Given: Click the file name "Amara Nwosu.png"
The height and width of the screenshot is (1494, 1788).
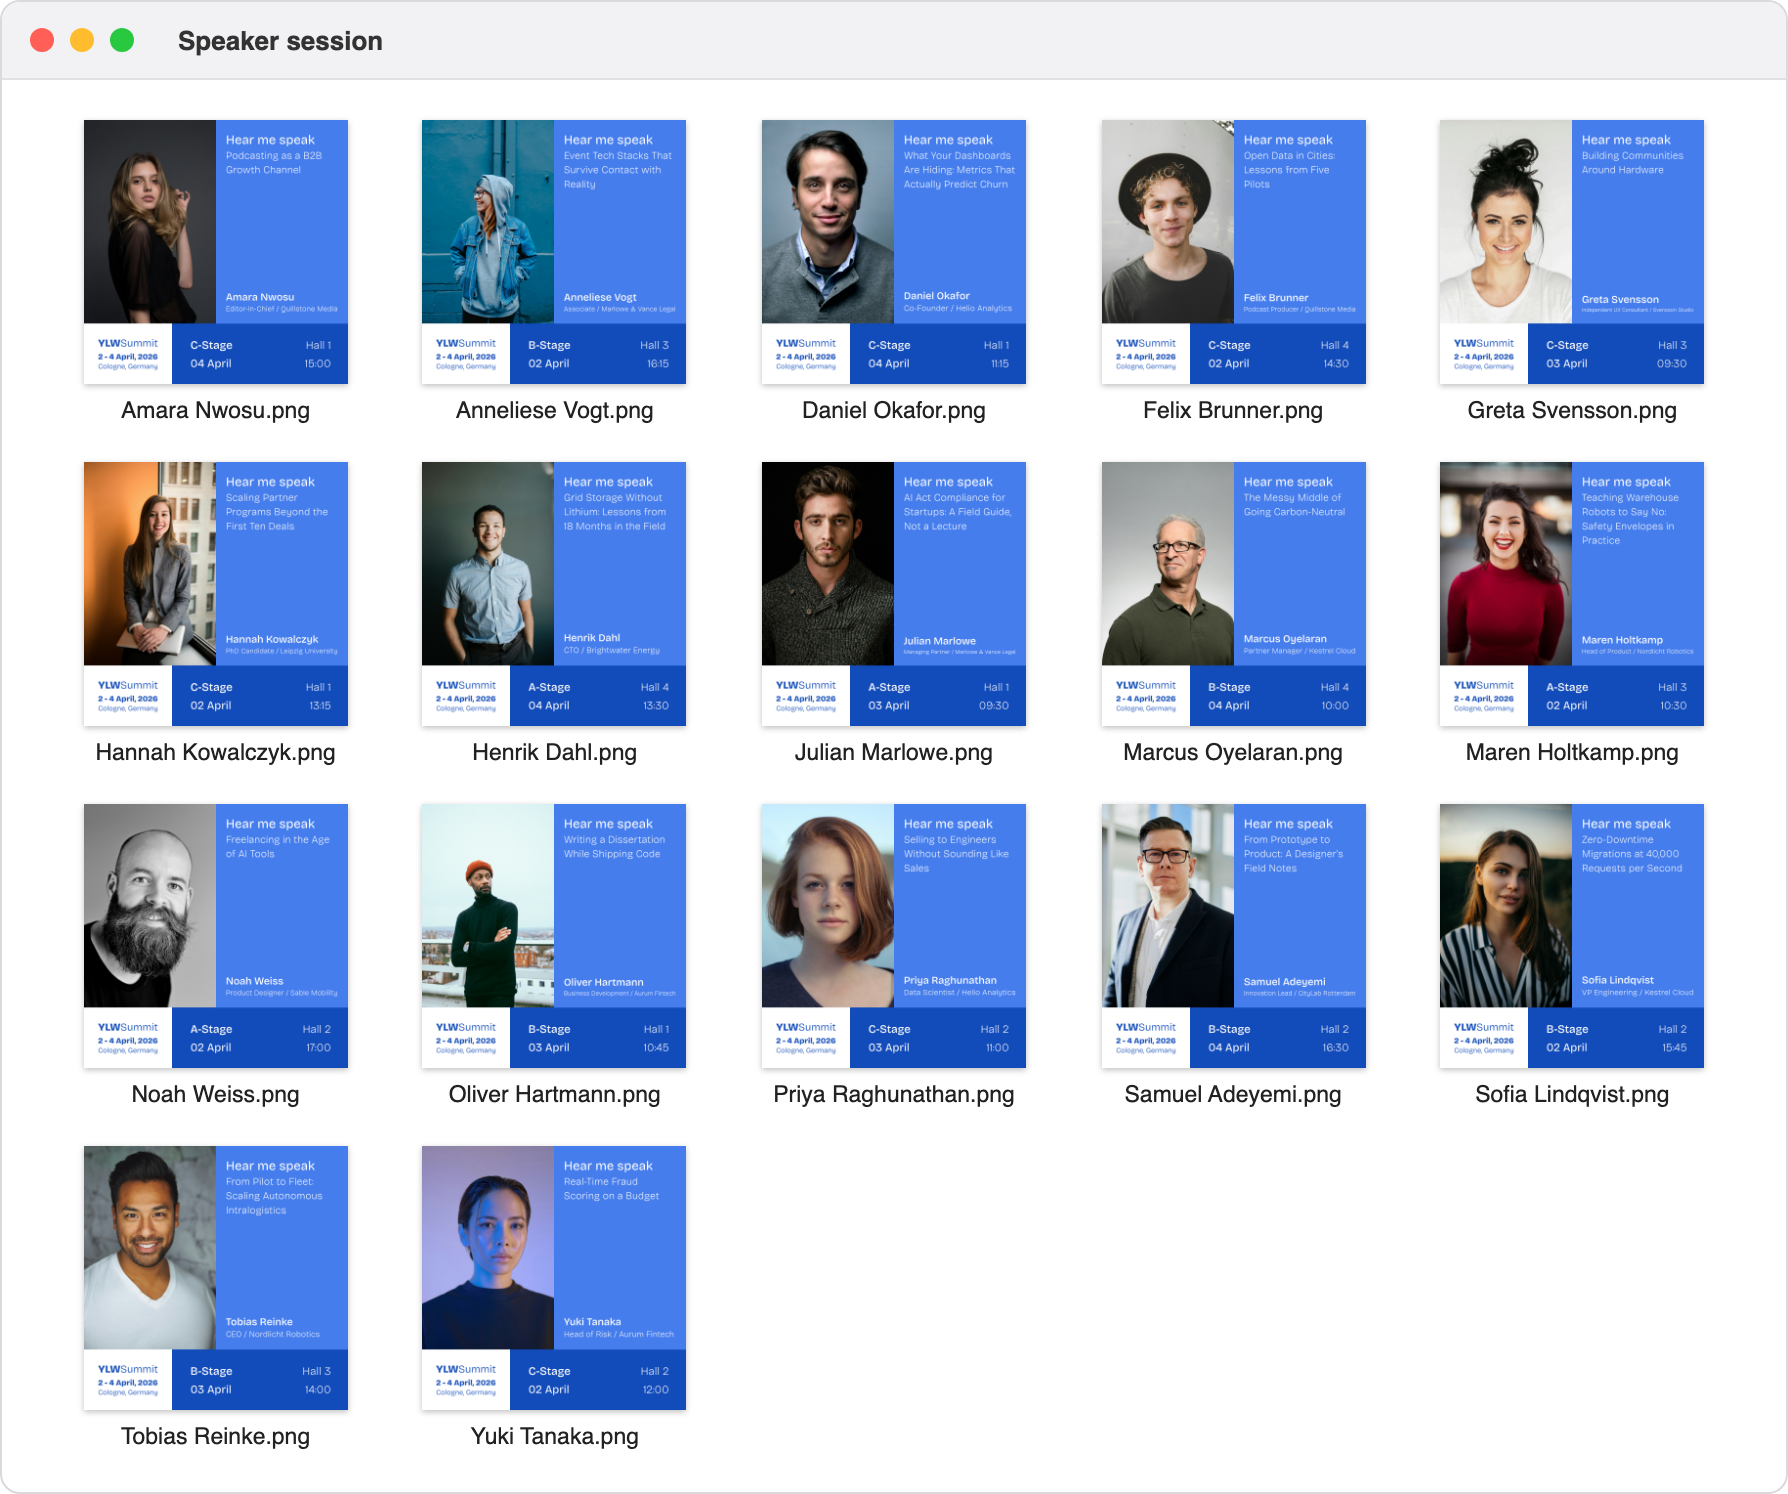Looking at the screenshot, I should [216, 410].
